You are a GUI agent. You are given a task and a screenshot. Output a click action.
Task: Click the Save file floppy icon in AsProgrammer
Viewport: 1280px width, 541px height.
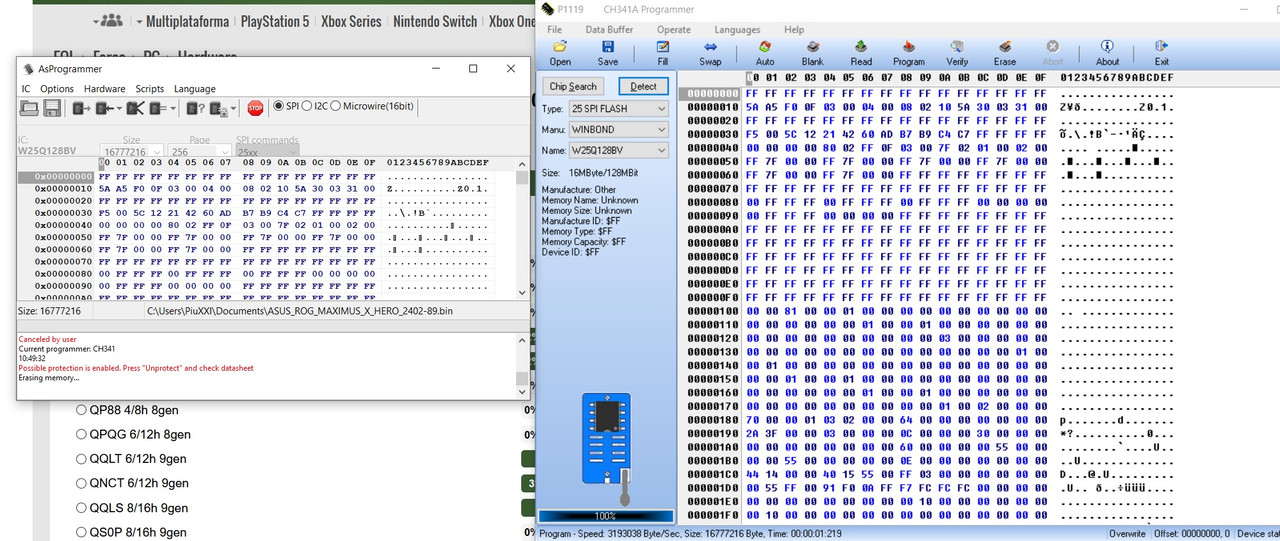(52, 108)
